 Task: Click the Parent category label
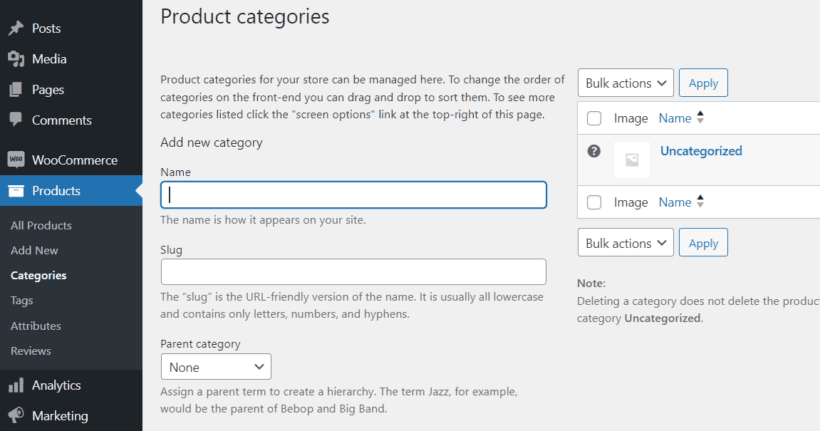click(x=200, y=344)
